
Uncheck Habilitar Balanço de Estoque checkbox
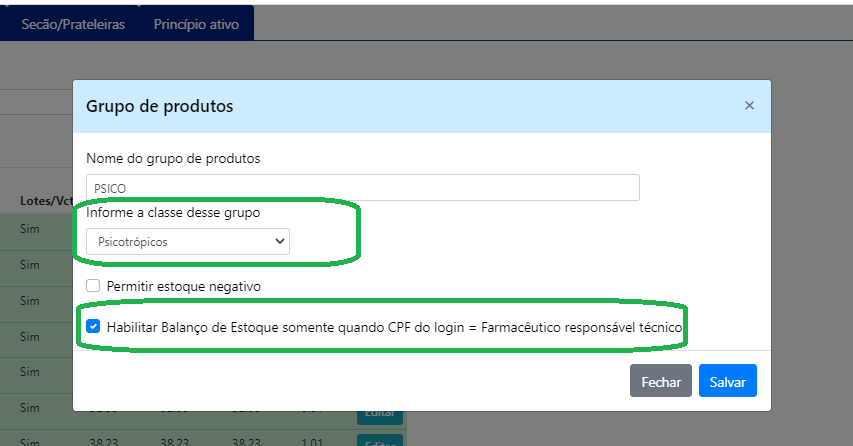coord(93,326)
